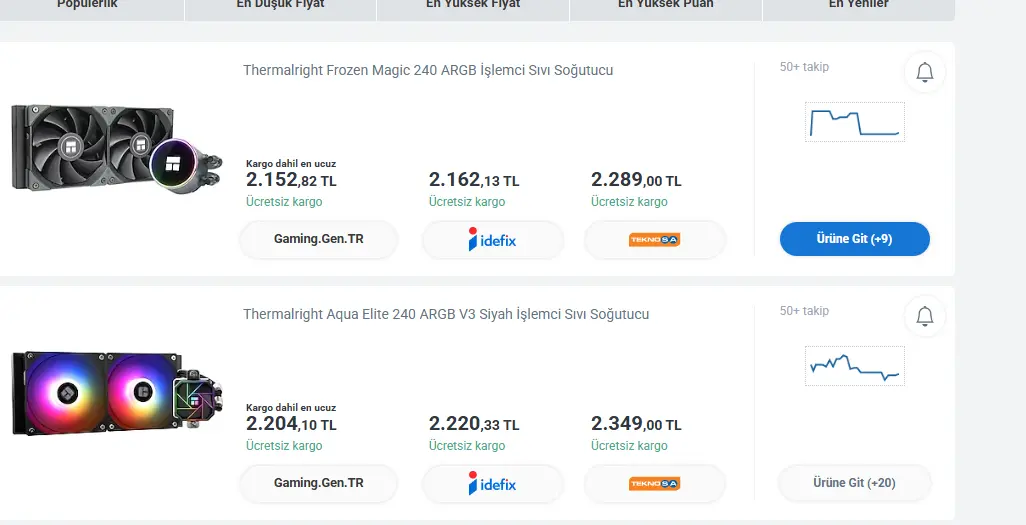Viewport: 1026px width, 525px height.
Task: Click the 2.204,10 TL price
Action: [291, 424]
